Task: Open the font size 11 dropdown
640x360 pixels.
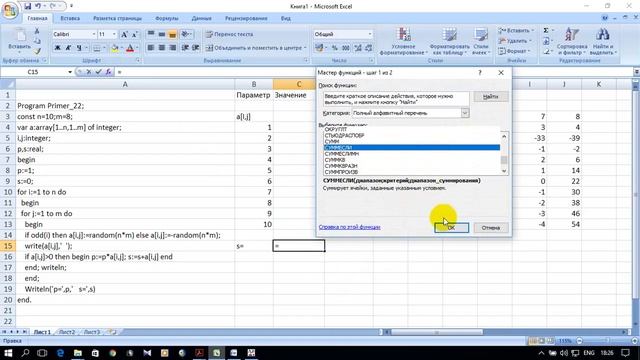Action: [114, 34]
